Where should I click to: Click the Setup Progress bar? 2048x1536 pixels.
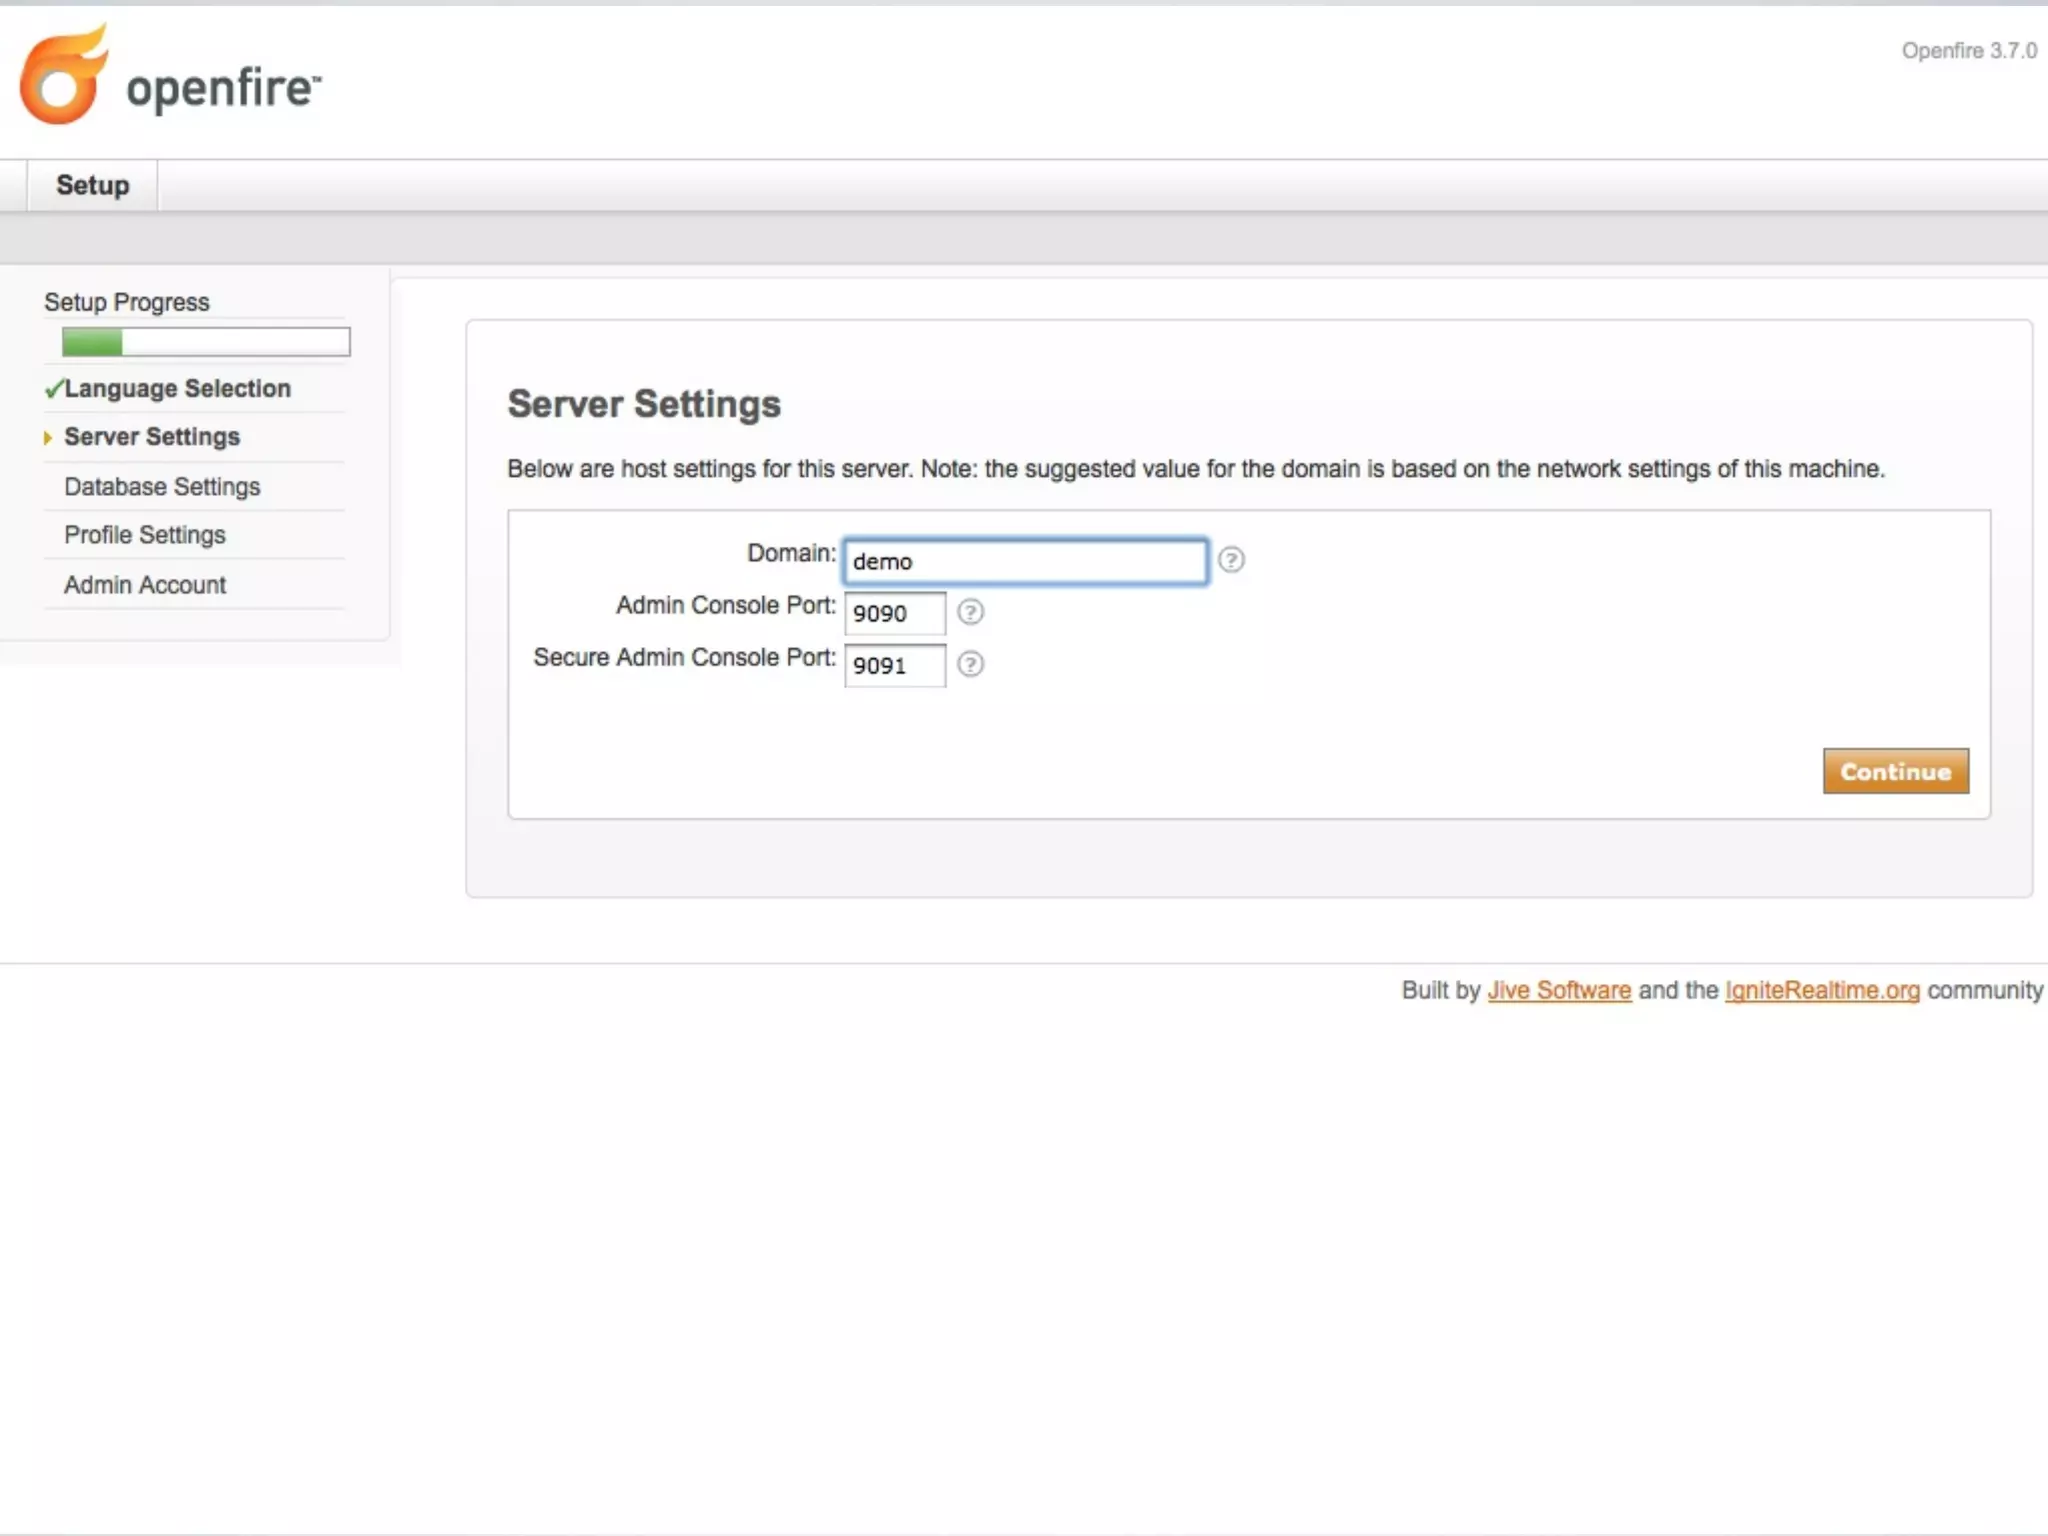[206, 342]
